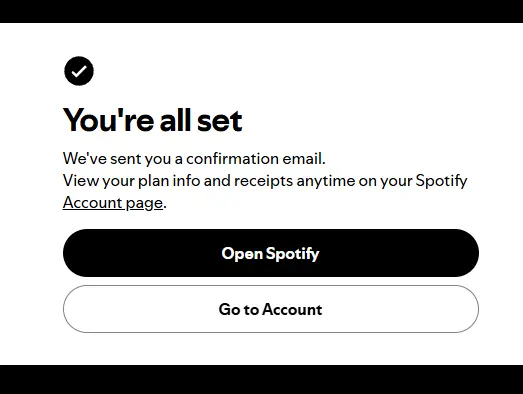Click the "View your plan info" text line

265,181
